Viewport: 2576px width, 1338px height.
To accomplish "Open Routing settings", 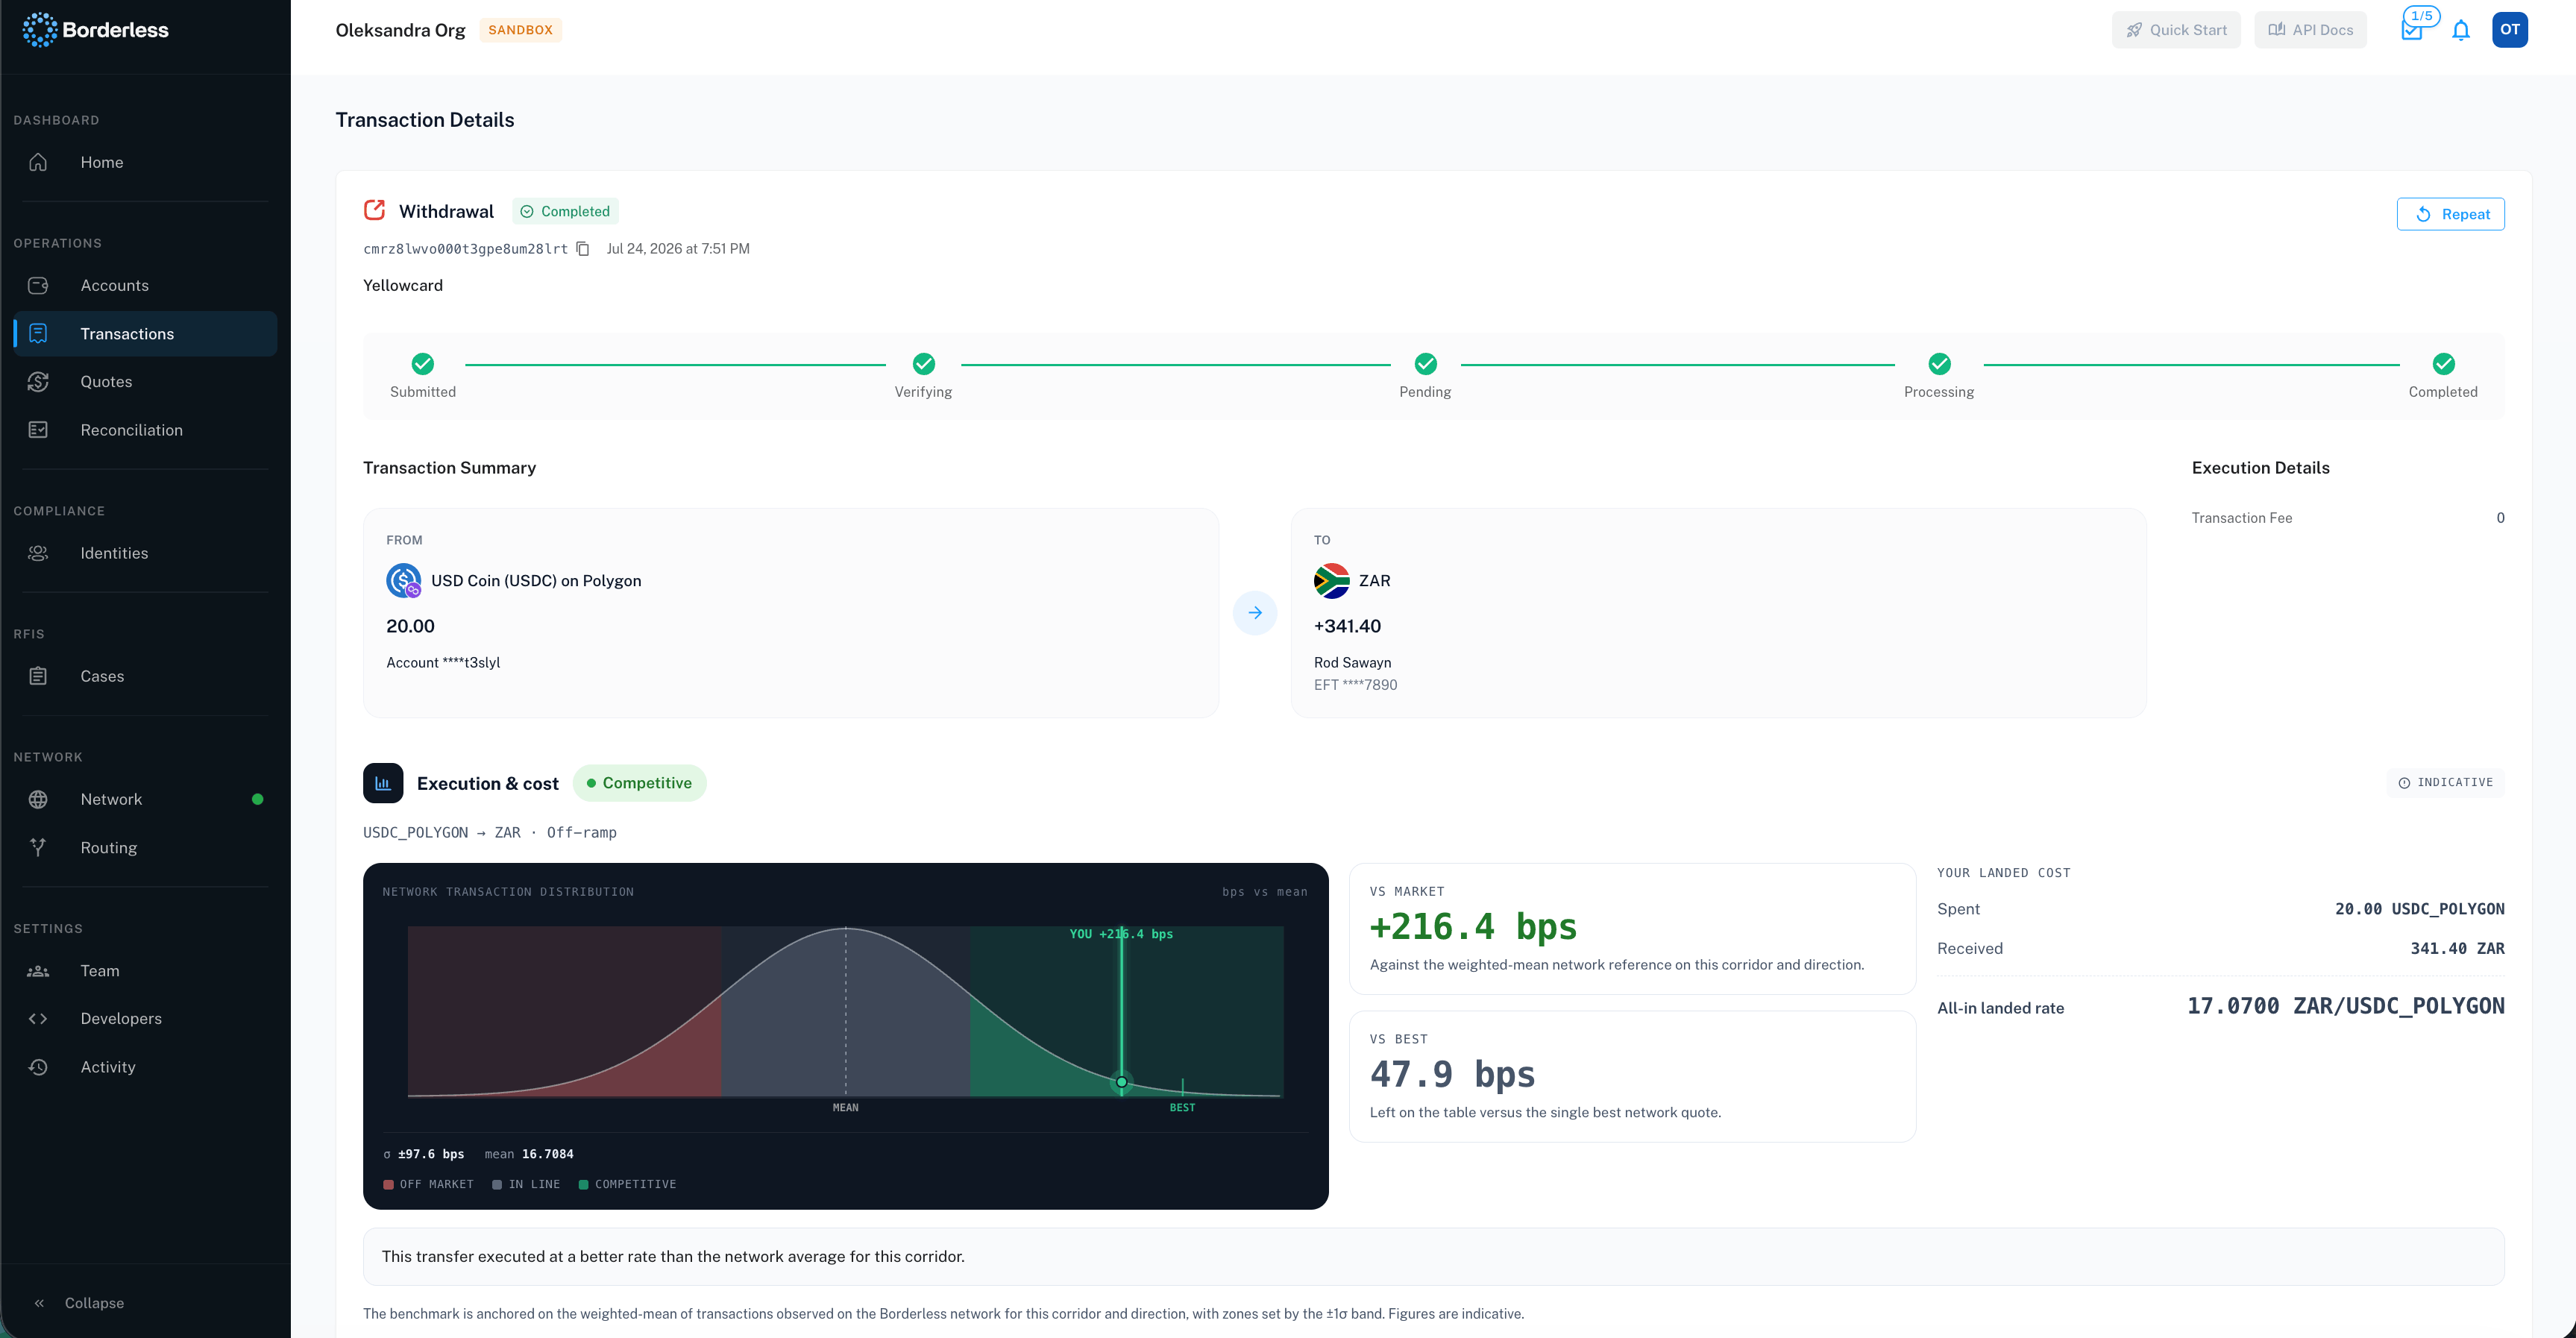I will point(145,847).
